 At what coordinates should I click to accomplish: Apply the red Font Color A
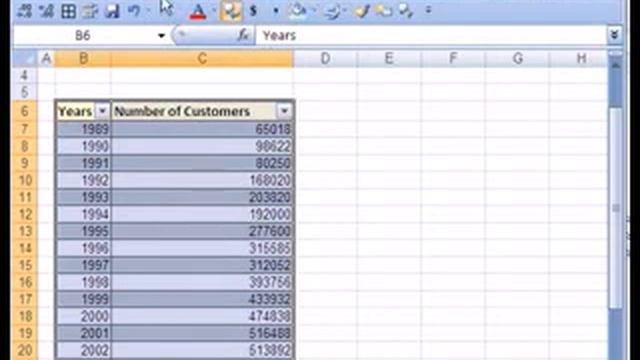[198, 11]
